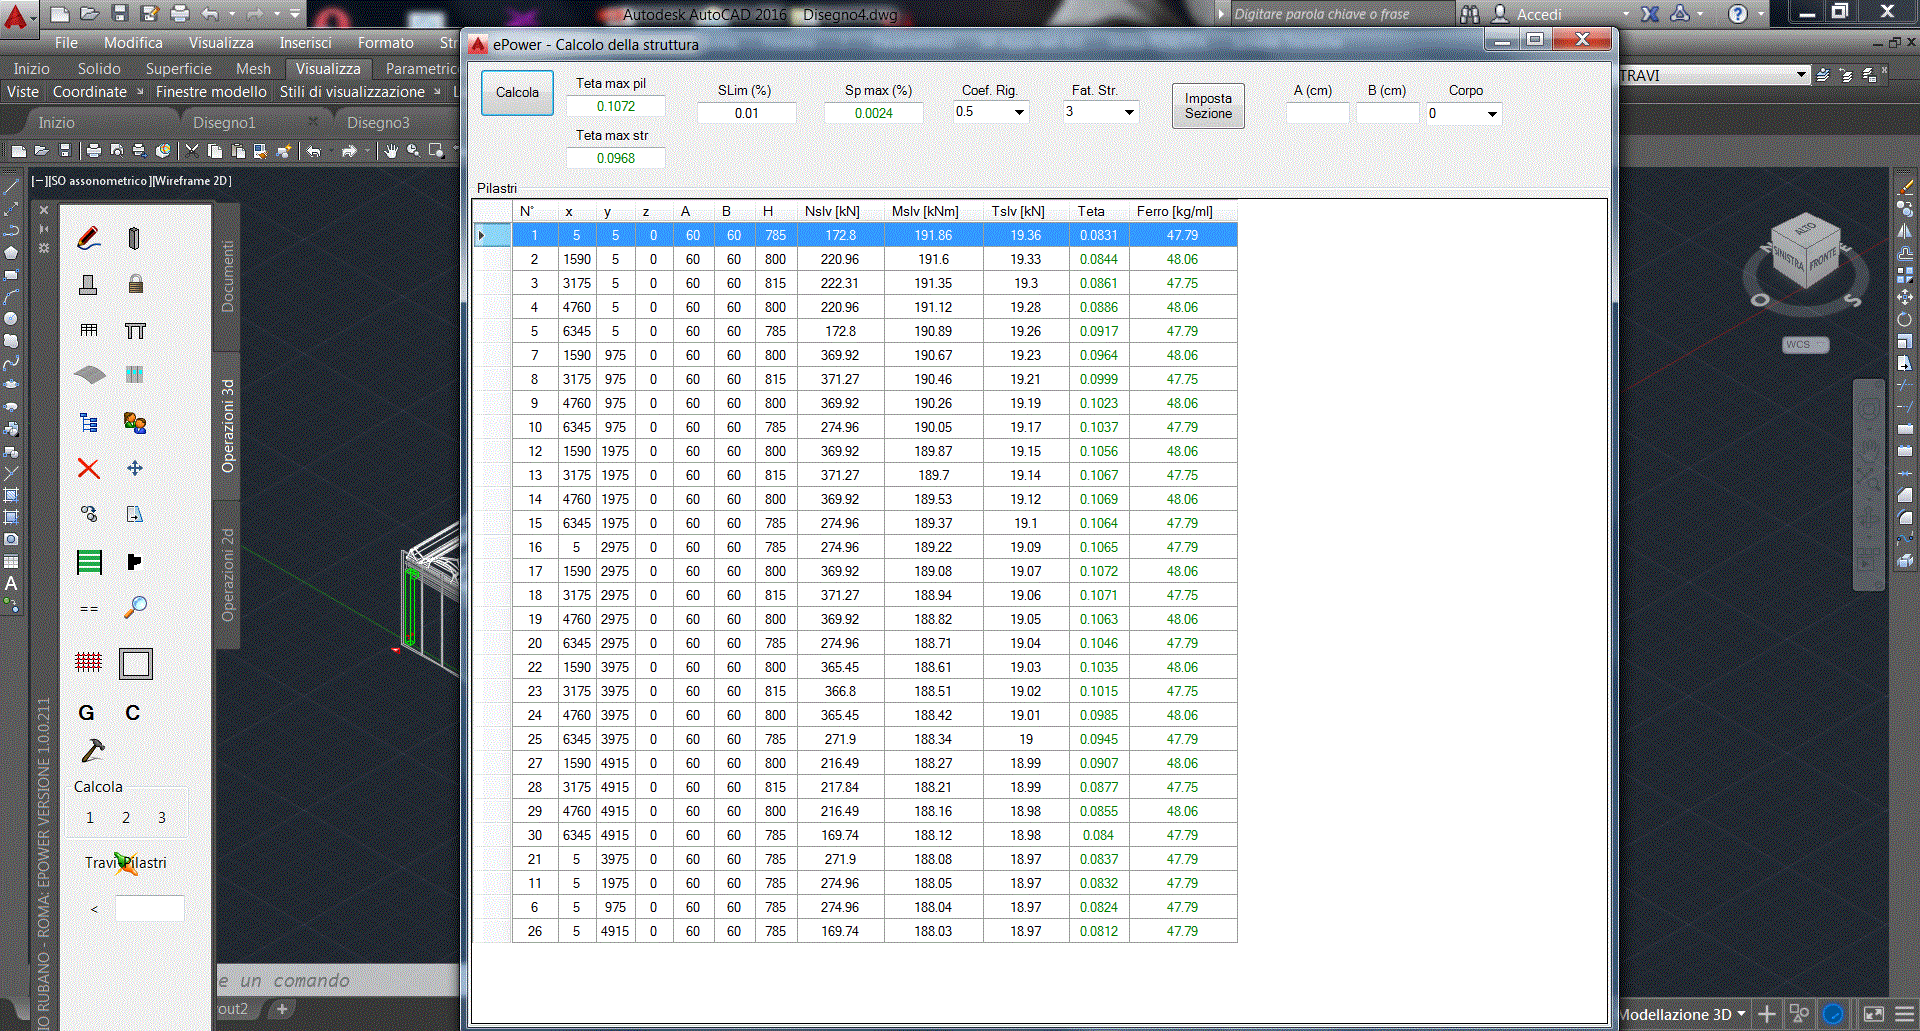Click the beam frame table-shaped icon

point(135,330)
